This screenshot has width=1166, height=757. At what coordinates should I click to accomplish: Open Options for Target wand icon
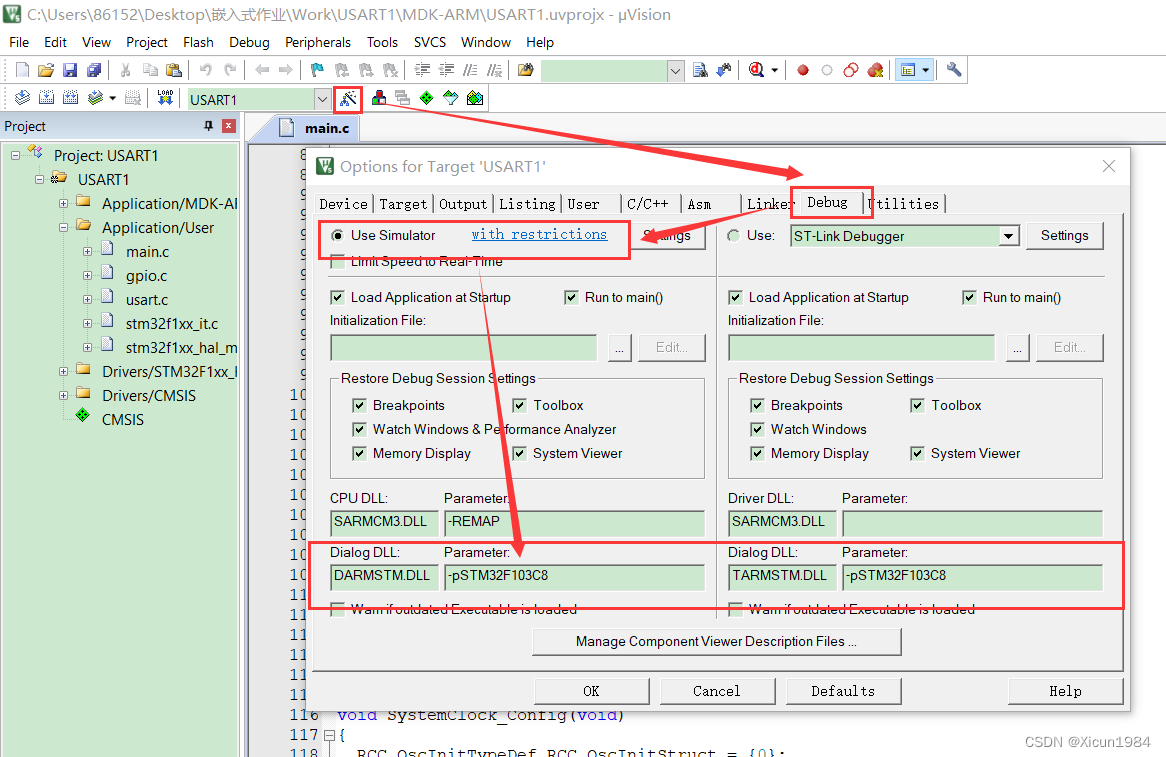(348, 98)
